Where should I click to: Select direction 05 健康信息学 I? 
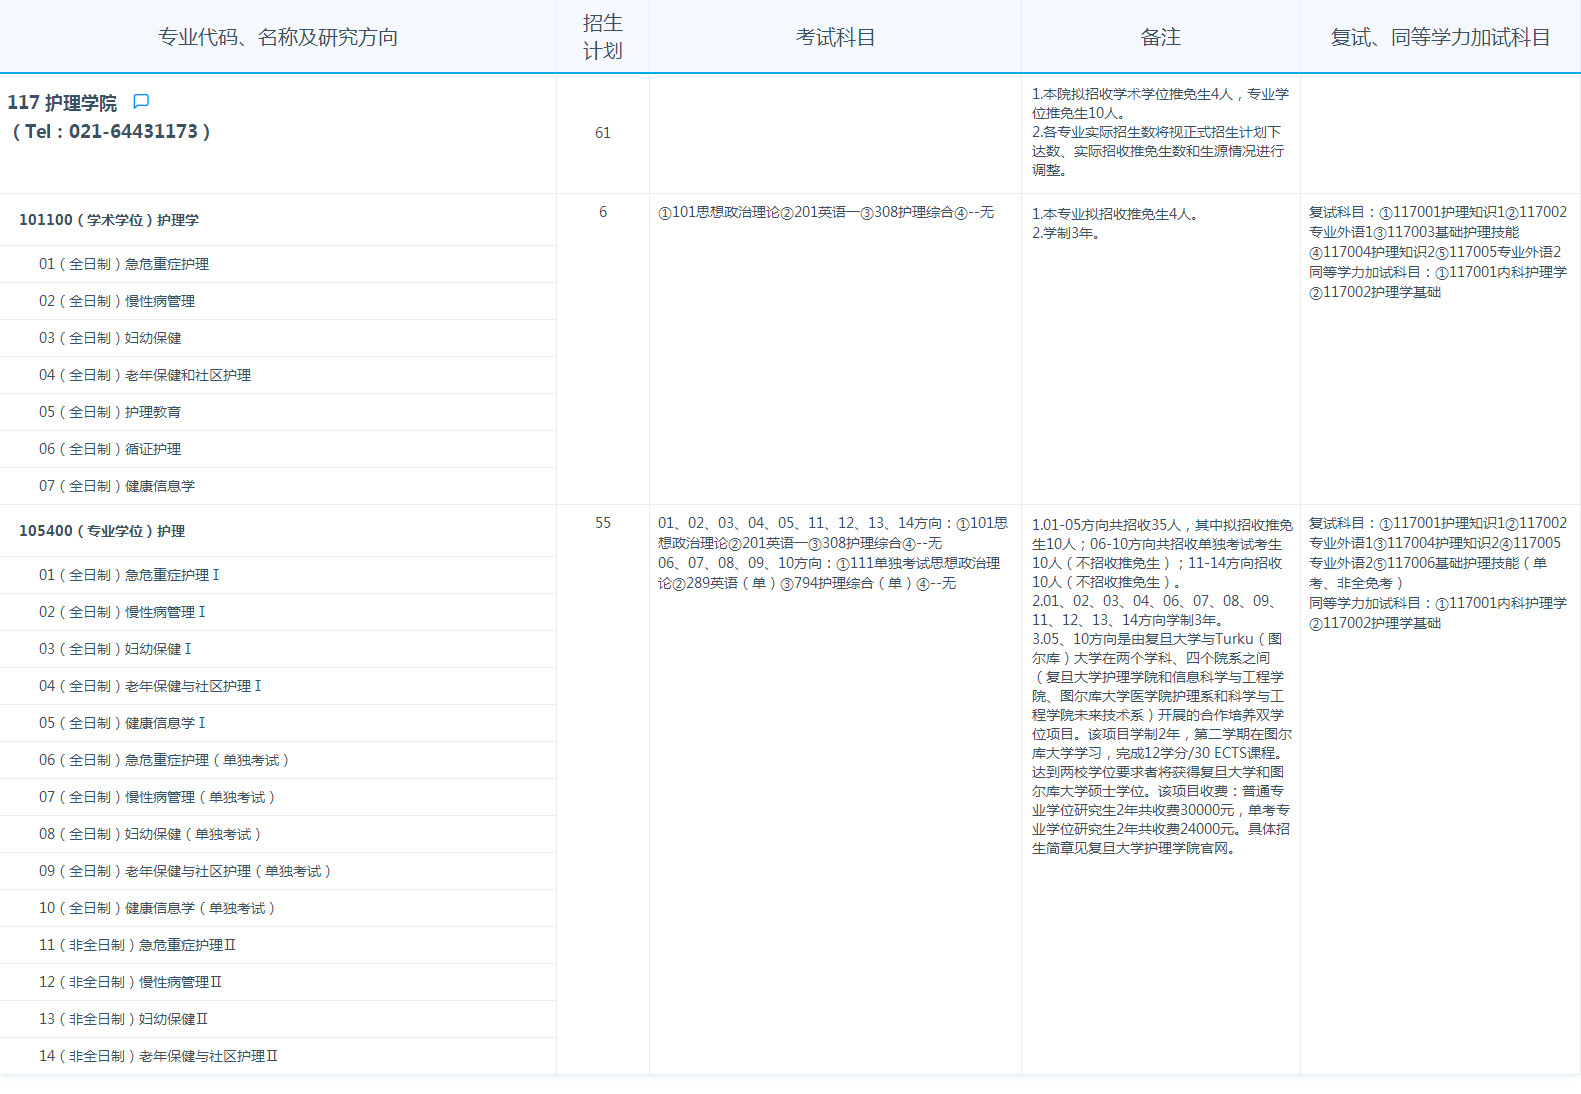122,723
